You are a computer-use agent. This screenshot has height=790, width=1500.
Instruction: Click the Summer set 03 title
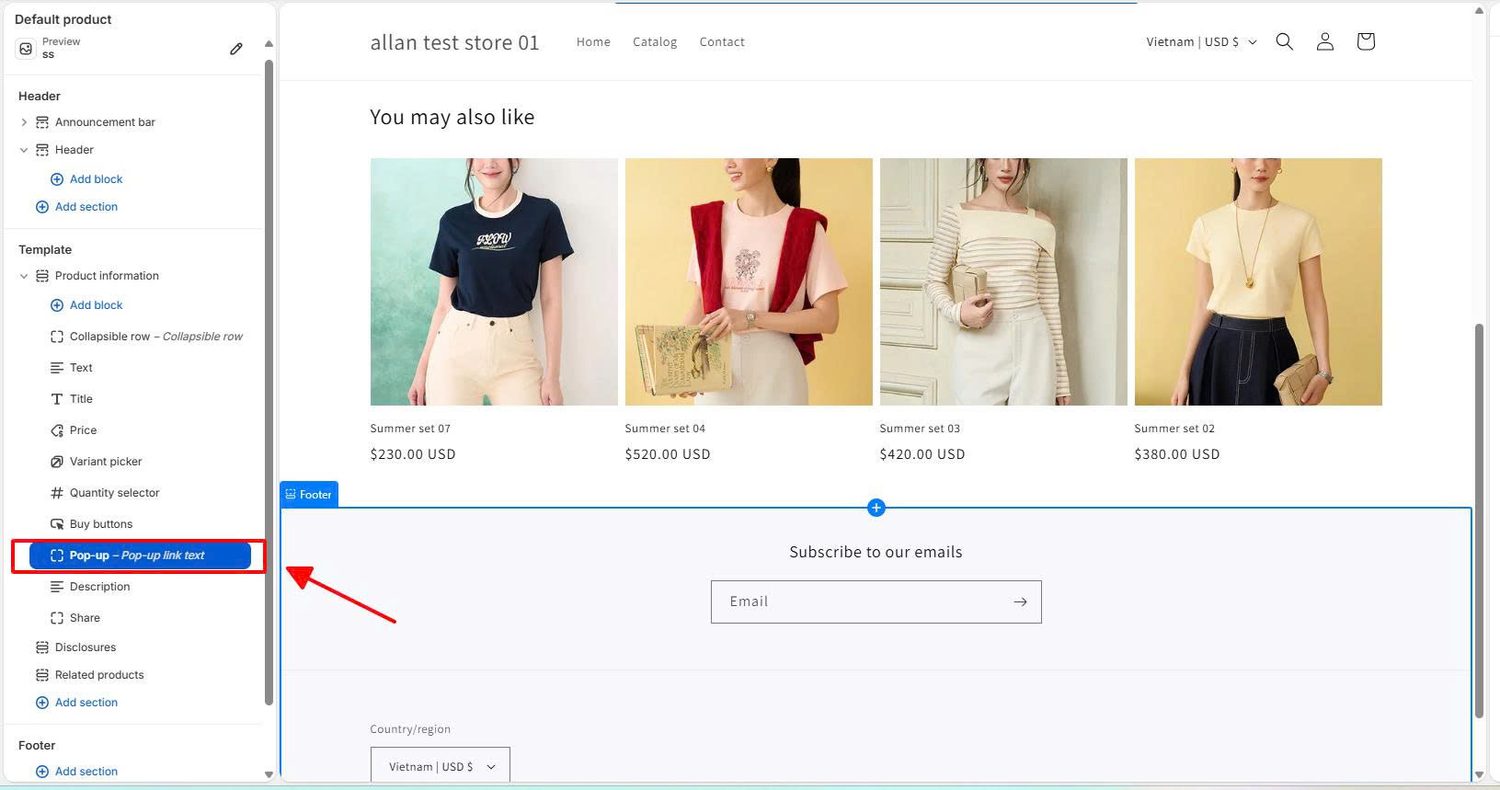[x=920, y=429]
